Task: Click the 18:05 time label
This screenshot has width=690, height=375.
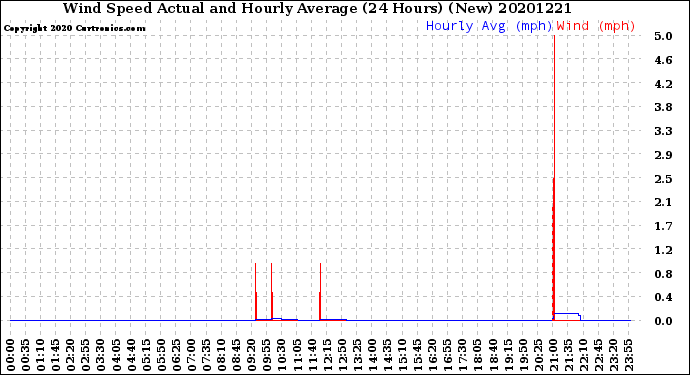Action: tap(479, 355)
